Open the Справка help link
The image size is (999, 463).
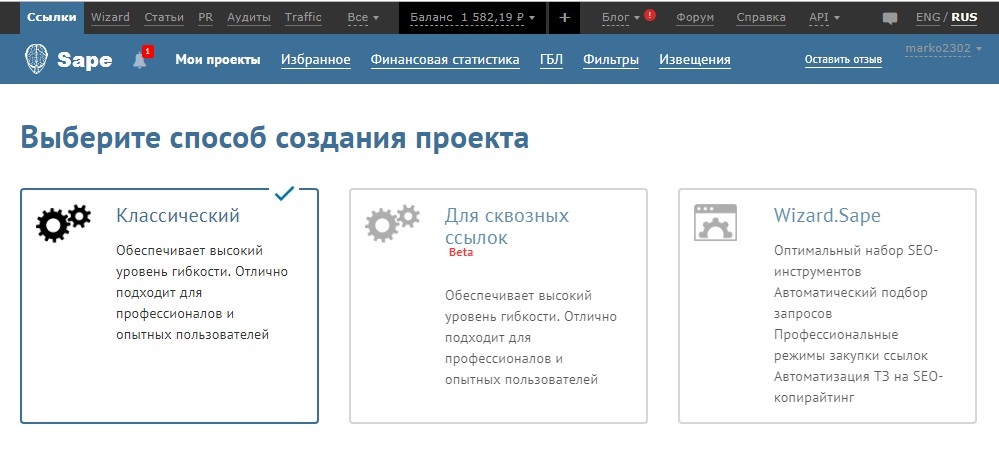point(761,17)
